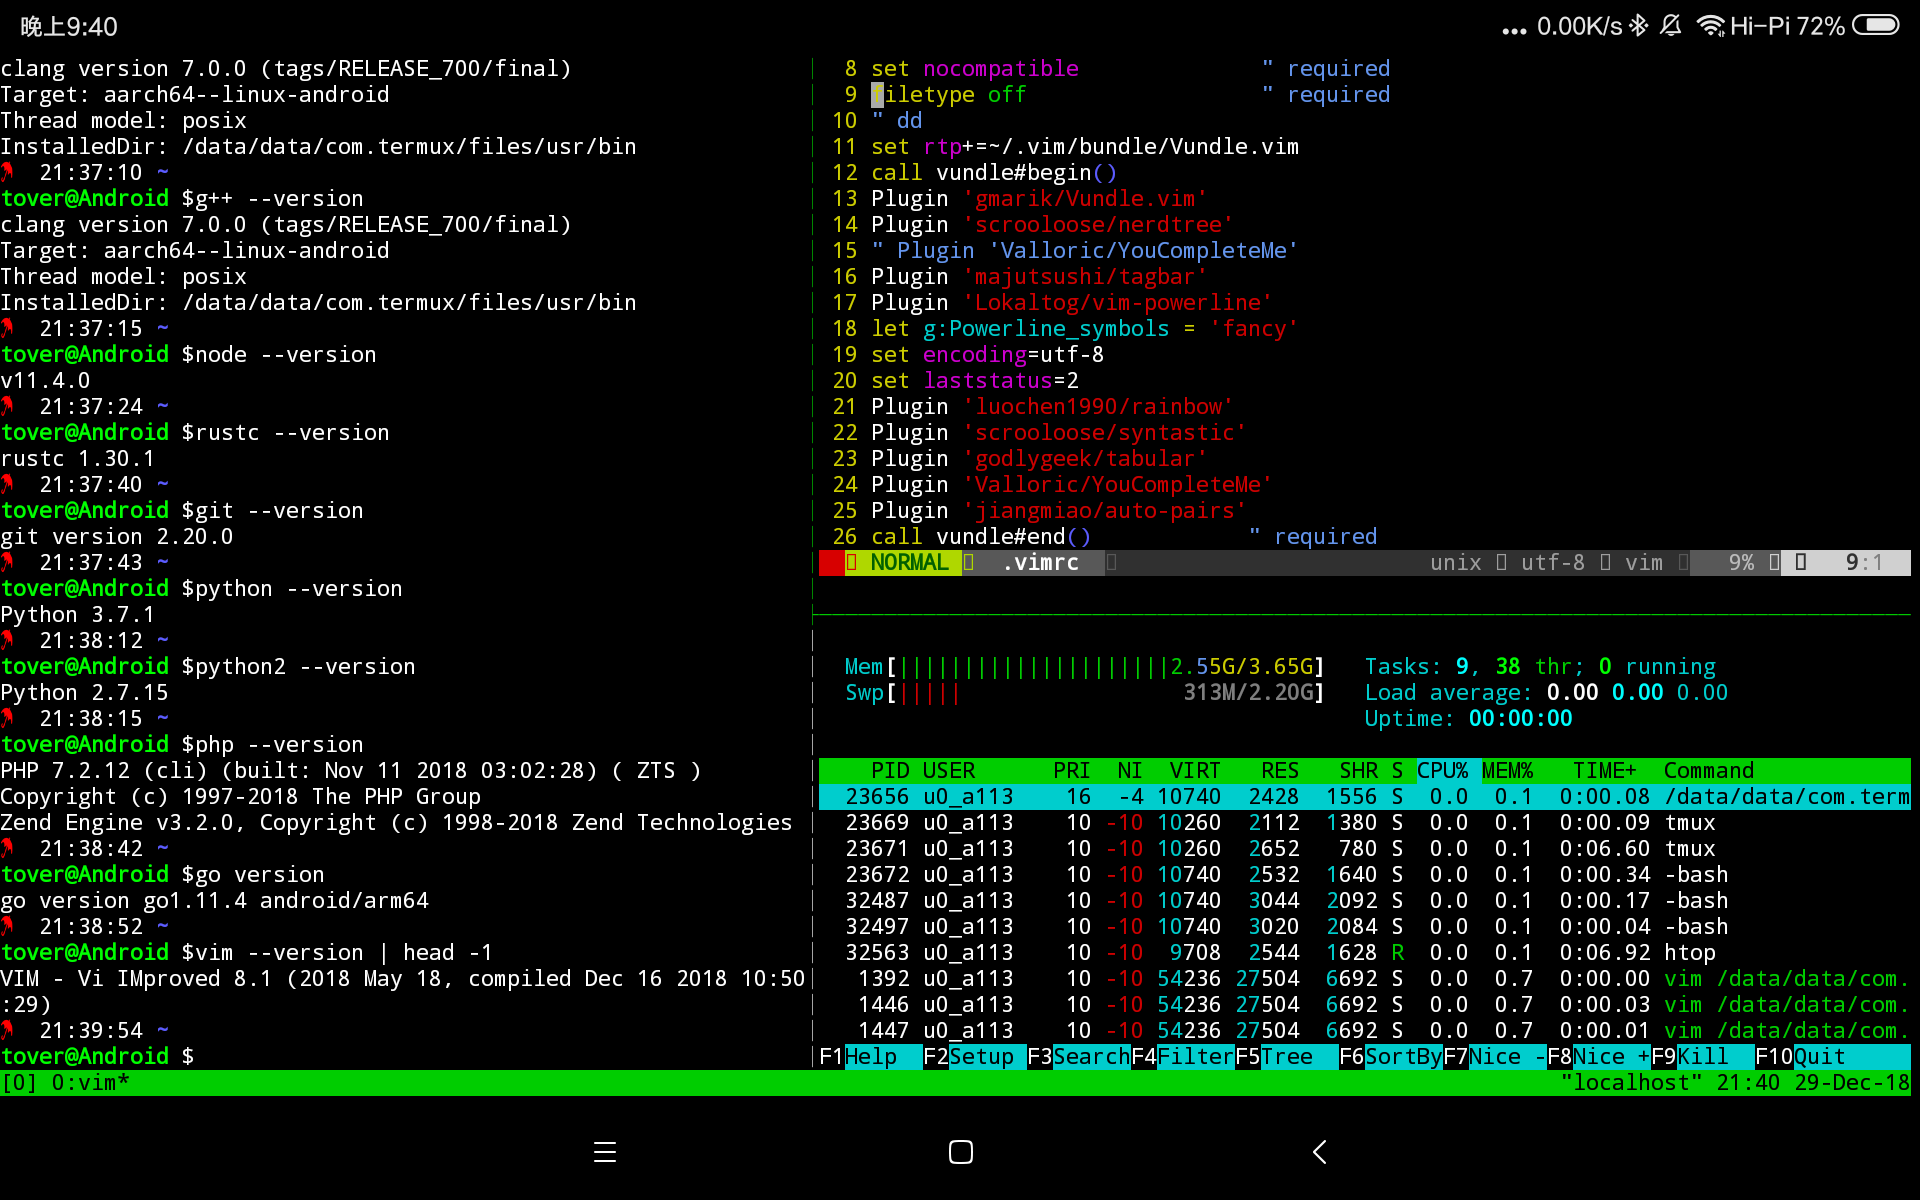Tap the Android home square button
The height and width of the screenshot is (1200, 1920).
tap(960, 1152)
